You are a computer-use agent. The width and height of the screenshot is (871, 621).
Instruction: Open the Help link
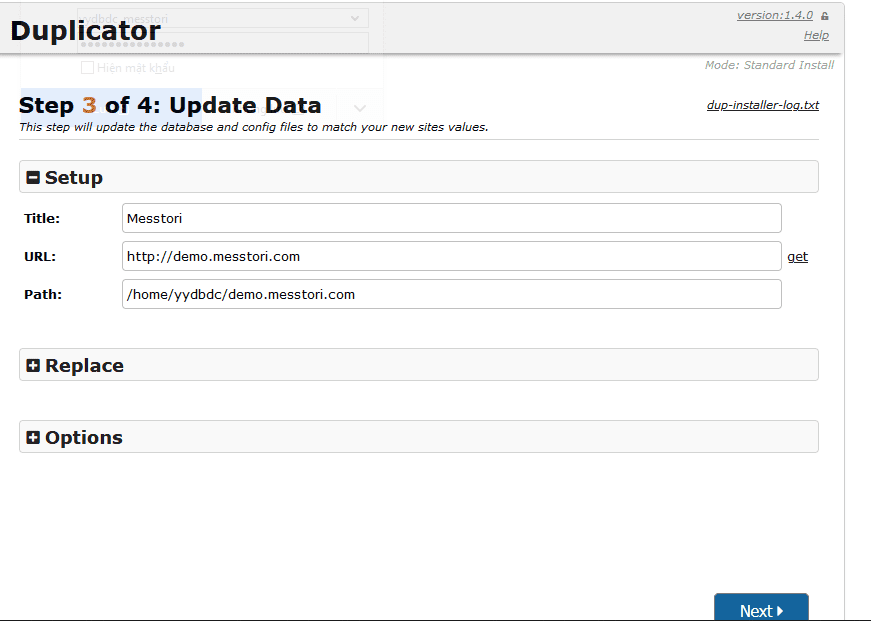pos(816,34)
